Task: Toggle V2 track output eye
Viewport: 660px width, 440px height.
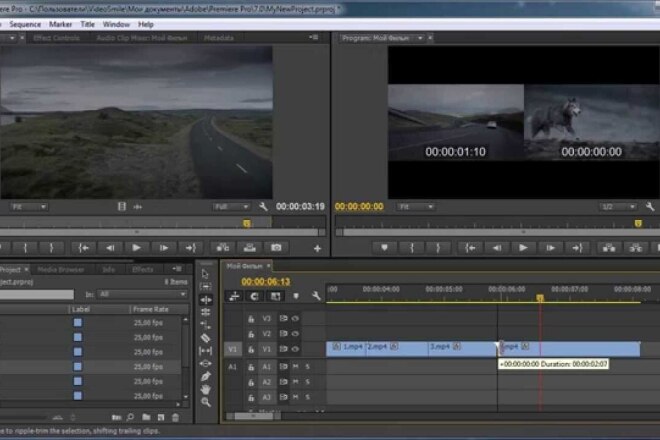Action: click(x=295, y=334)
